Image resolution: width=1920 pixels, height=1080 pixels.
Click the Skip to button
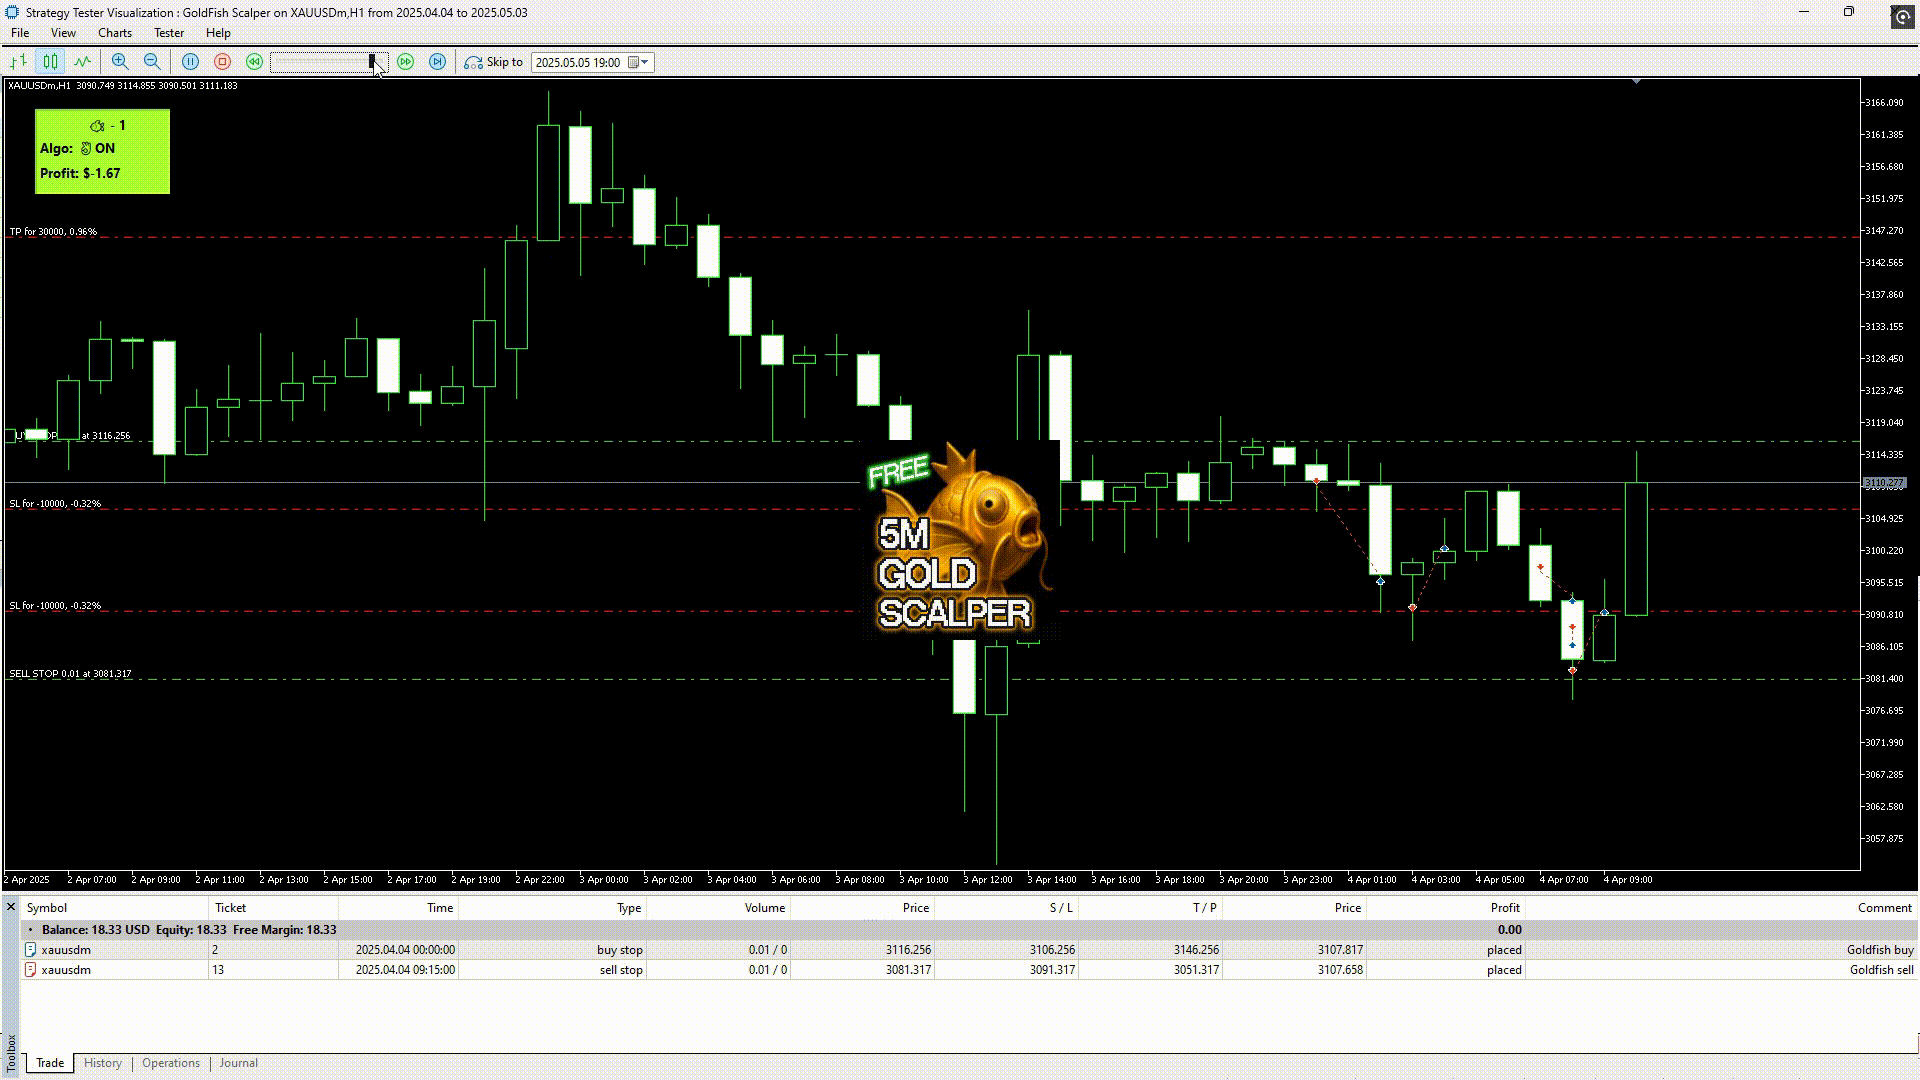point(494,62)
